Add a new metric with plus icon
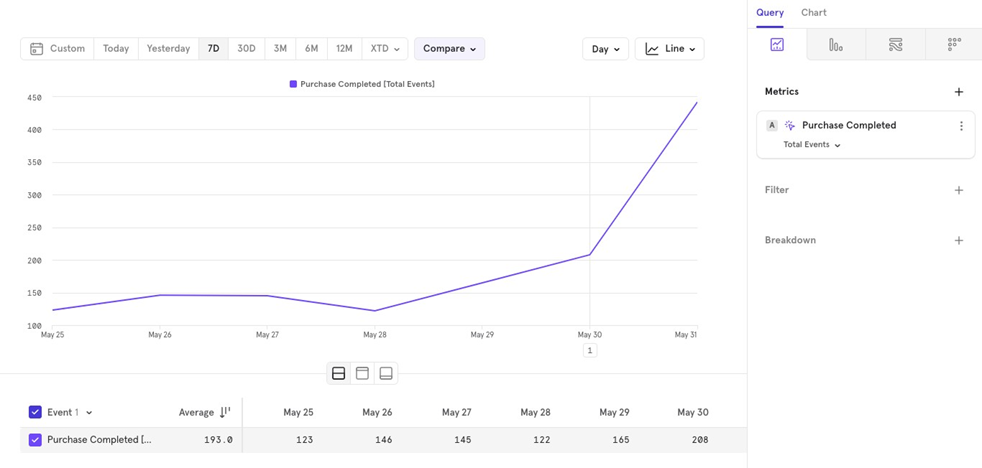The height and width of the screenshot is (468, 982). [x=958, y=92]
